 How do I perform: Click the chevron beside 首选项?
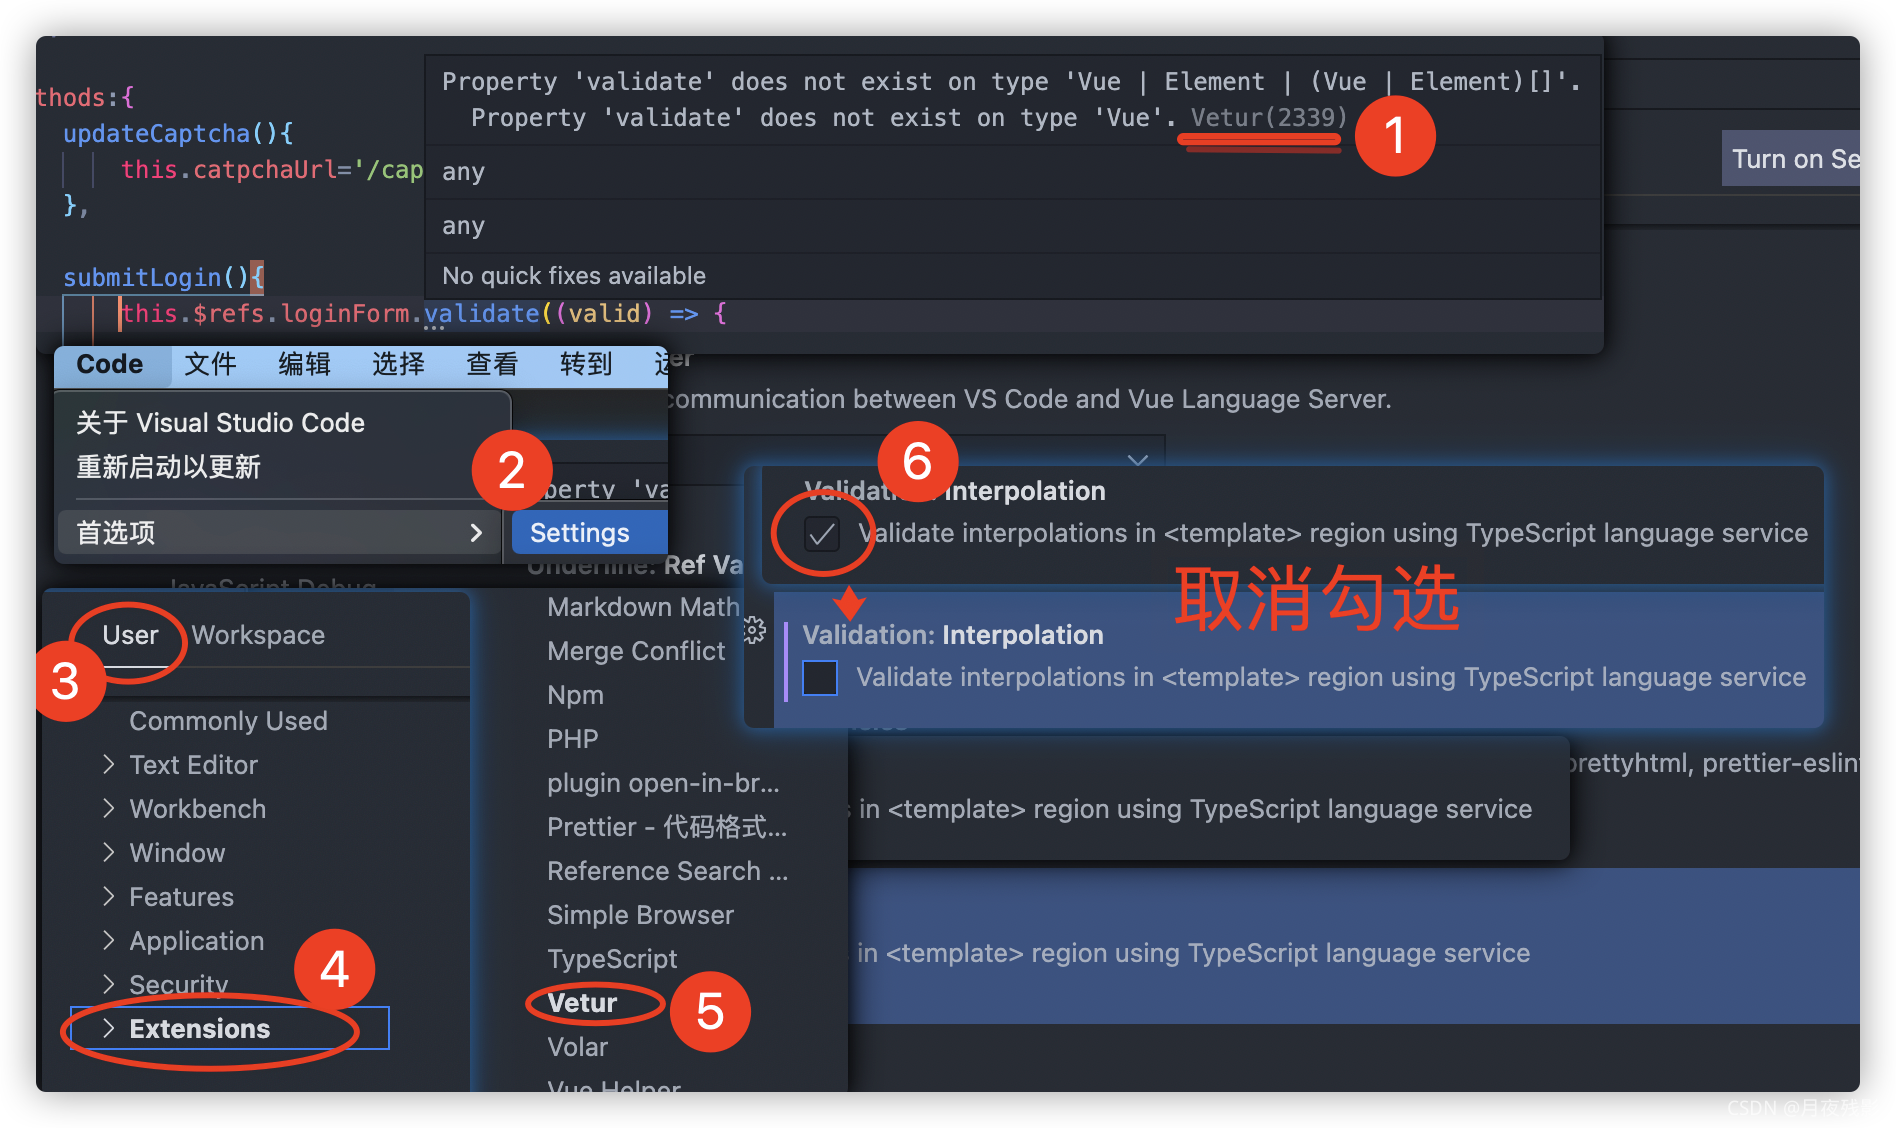pos(476,533)
